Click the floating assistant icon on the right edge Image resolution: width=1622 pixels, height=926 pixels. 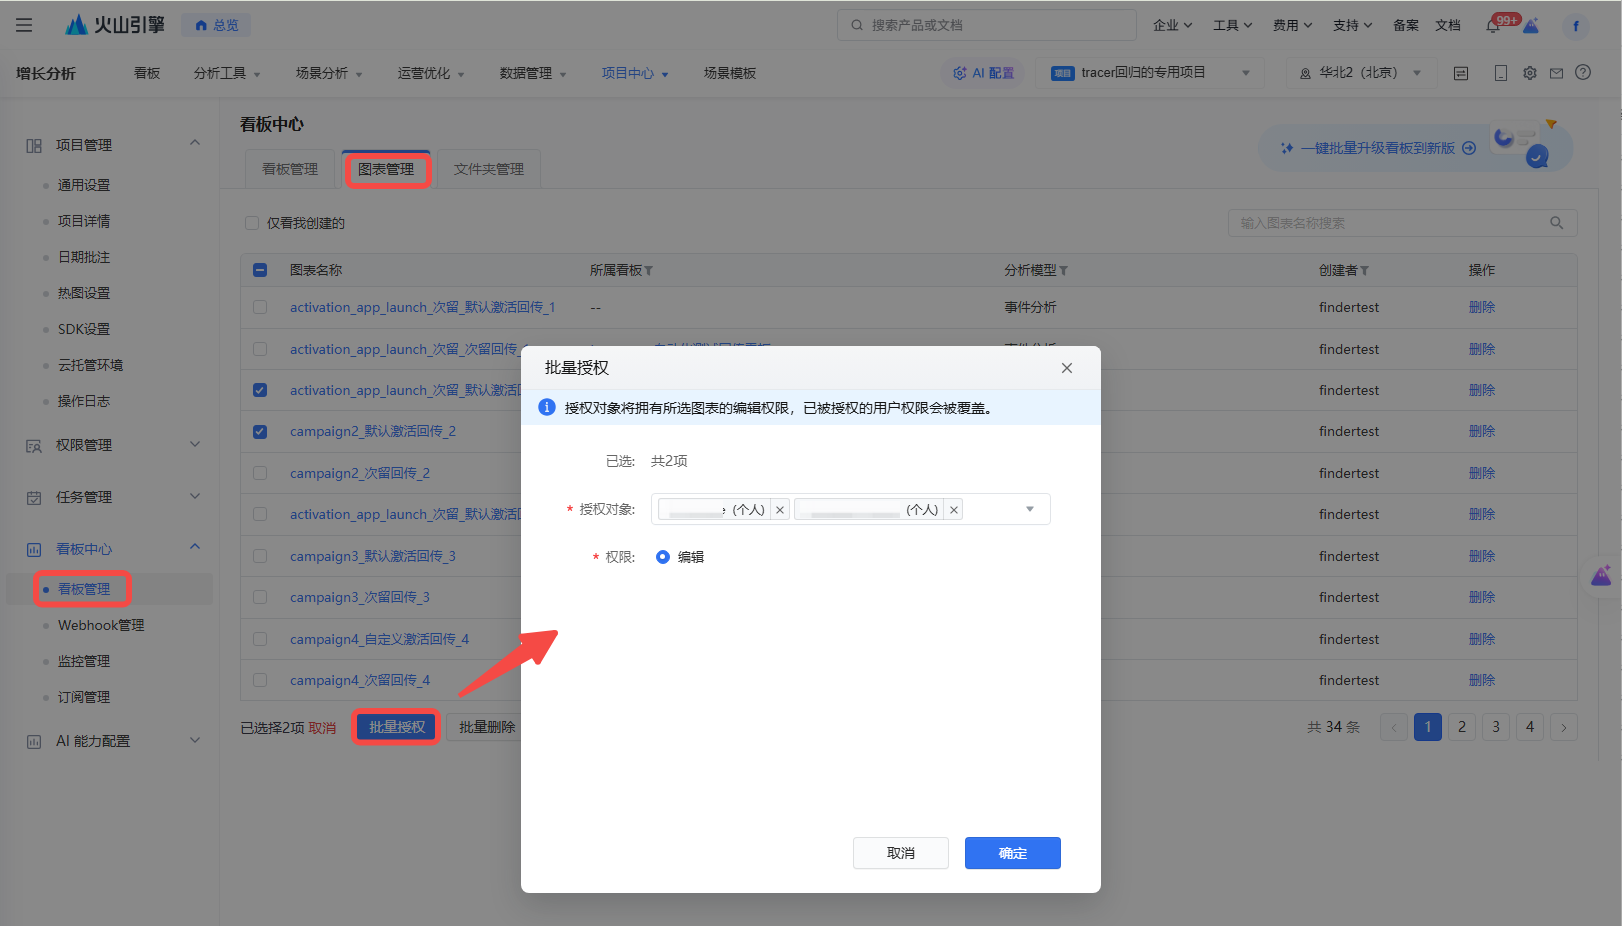[1602, 576]
